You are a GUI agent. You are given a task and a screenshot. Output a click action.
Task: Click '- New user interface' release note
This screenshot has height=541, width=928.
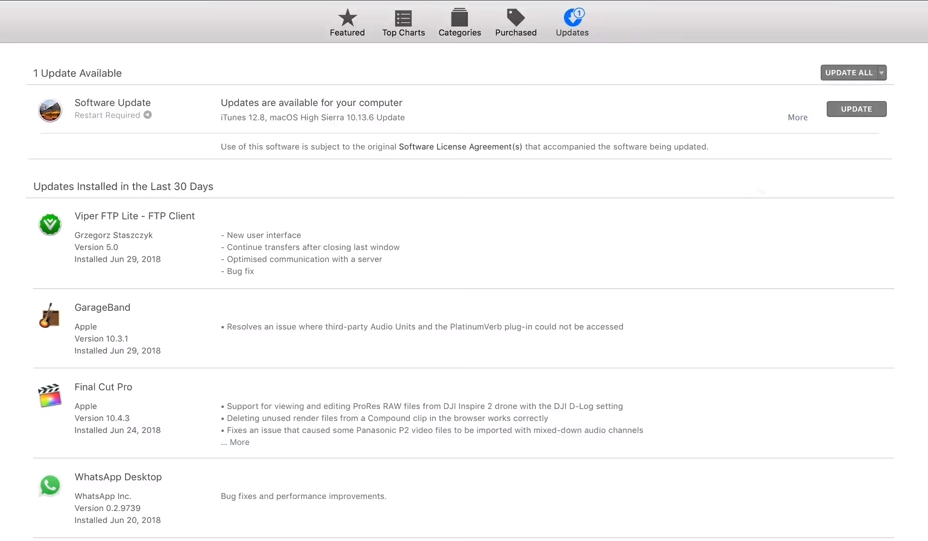coord(261,235)
